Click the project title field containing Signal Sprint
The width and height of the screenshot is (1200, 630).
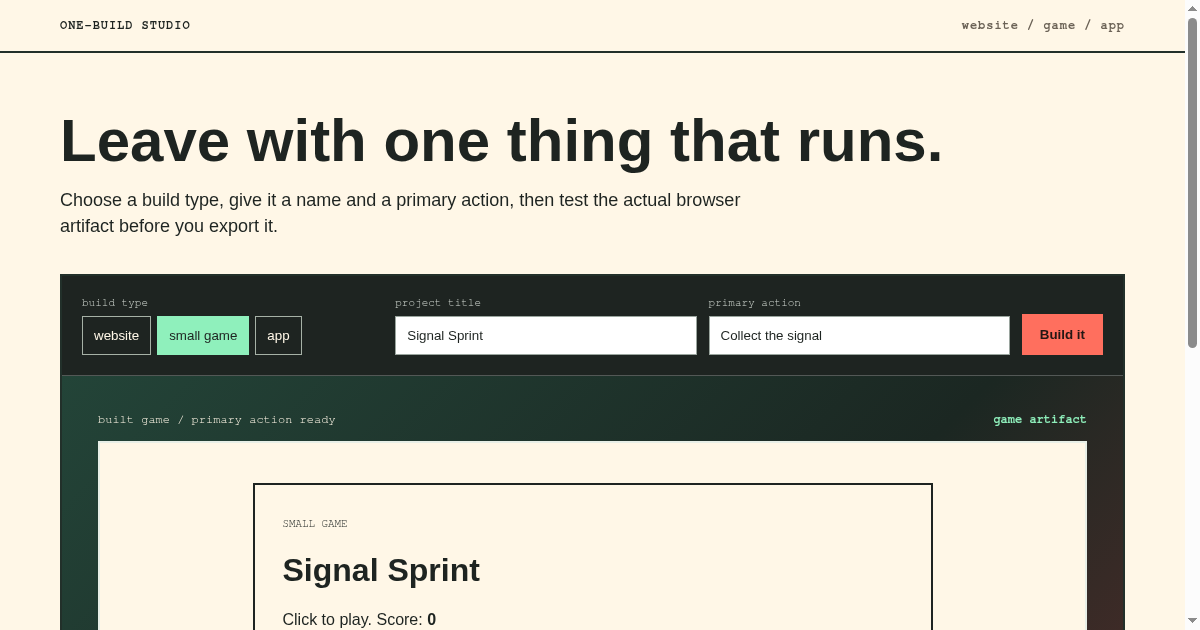(x=546, y=335)
